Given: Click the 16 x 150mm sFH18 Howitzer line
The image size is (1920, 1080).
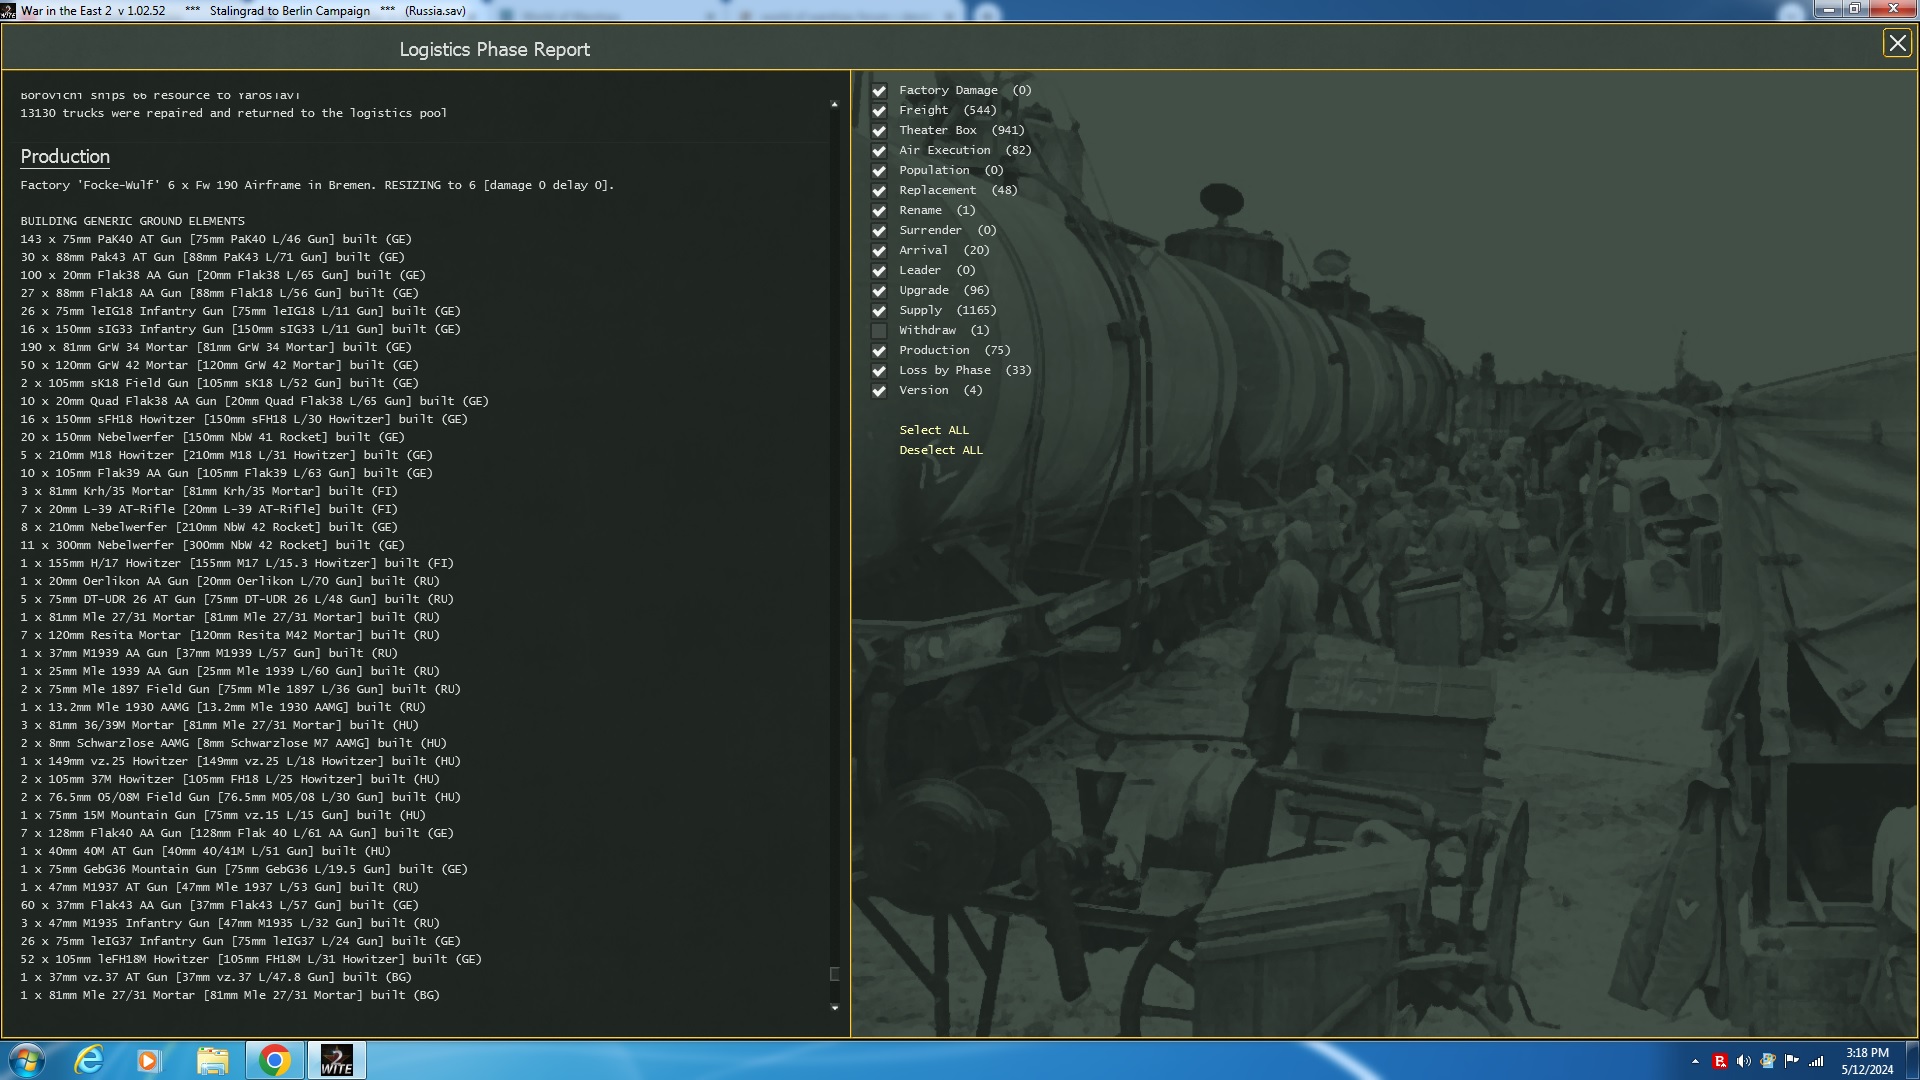Looking at the screenshot, I should 244,419.
